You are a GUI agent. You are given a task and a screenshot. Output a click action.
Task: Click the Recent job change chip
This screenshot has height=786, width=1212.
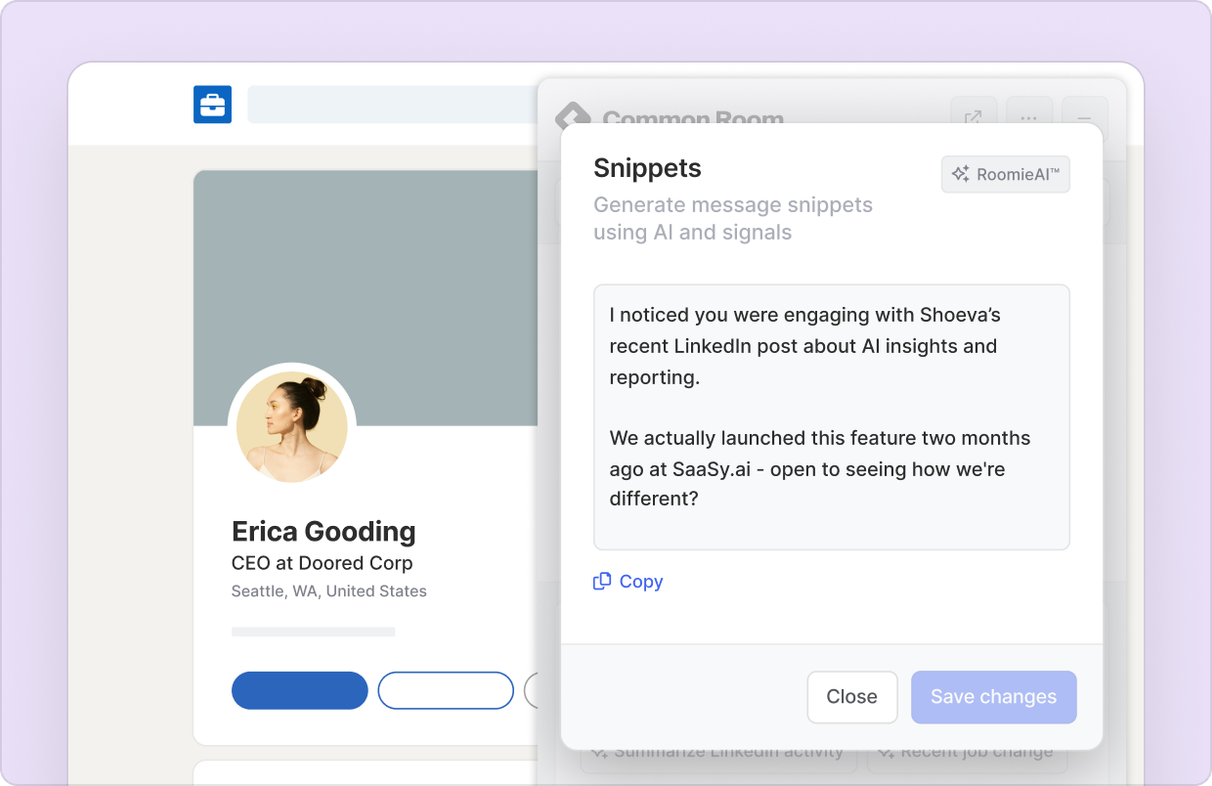pyautogui.click(x=966, y=755)
